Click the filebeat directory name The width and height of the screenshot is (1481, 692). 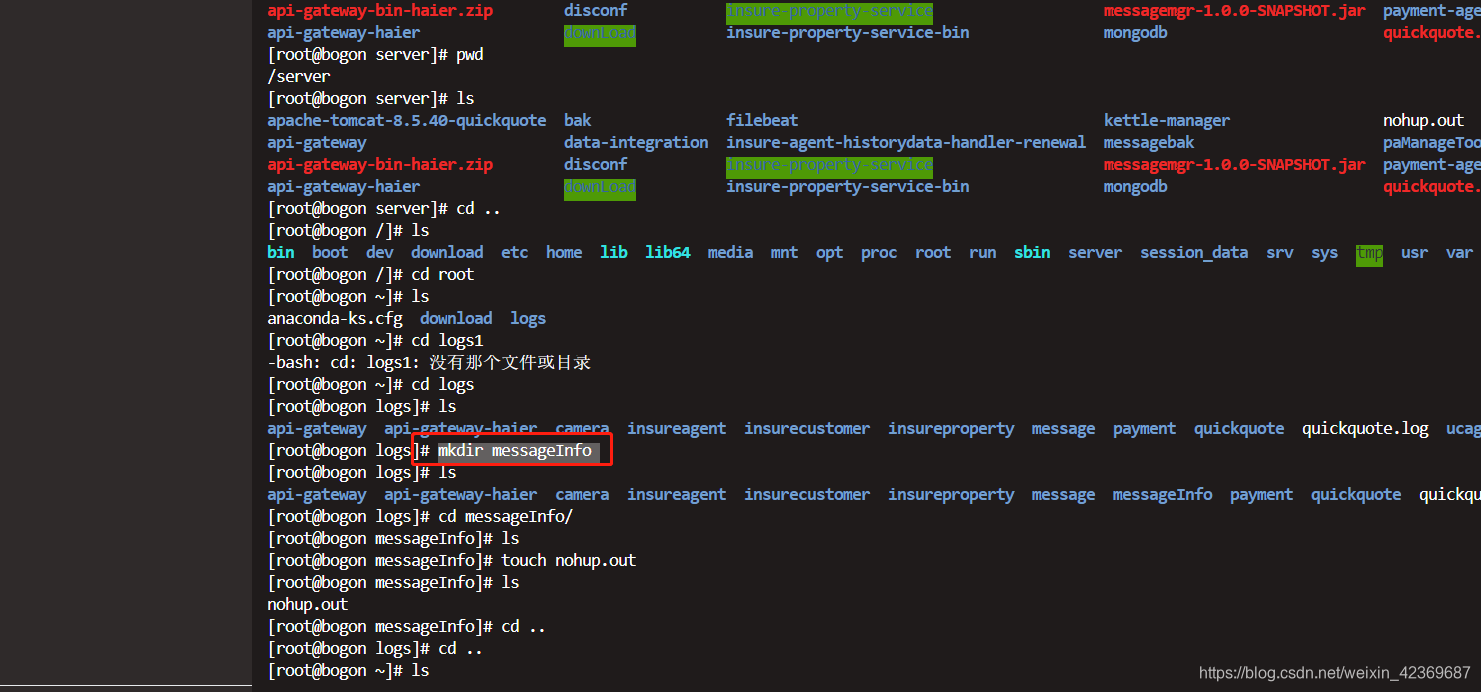click(x=761, y=120)
